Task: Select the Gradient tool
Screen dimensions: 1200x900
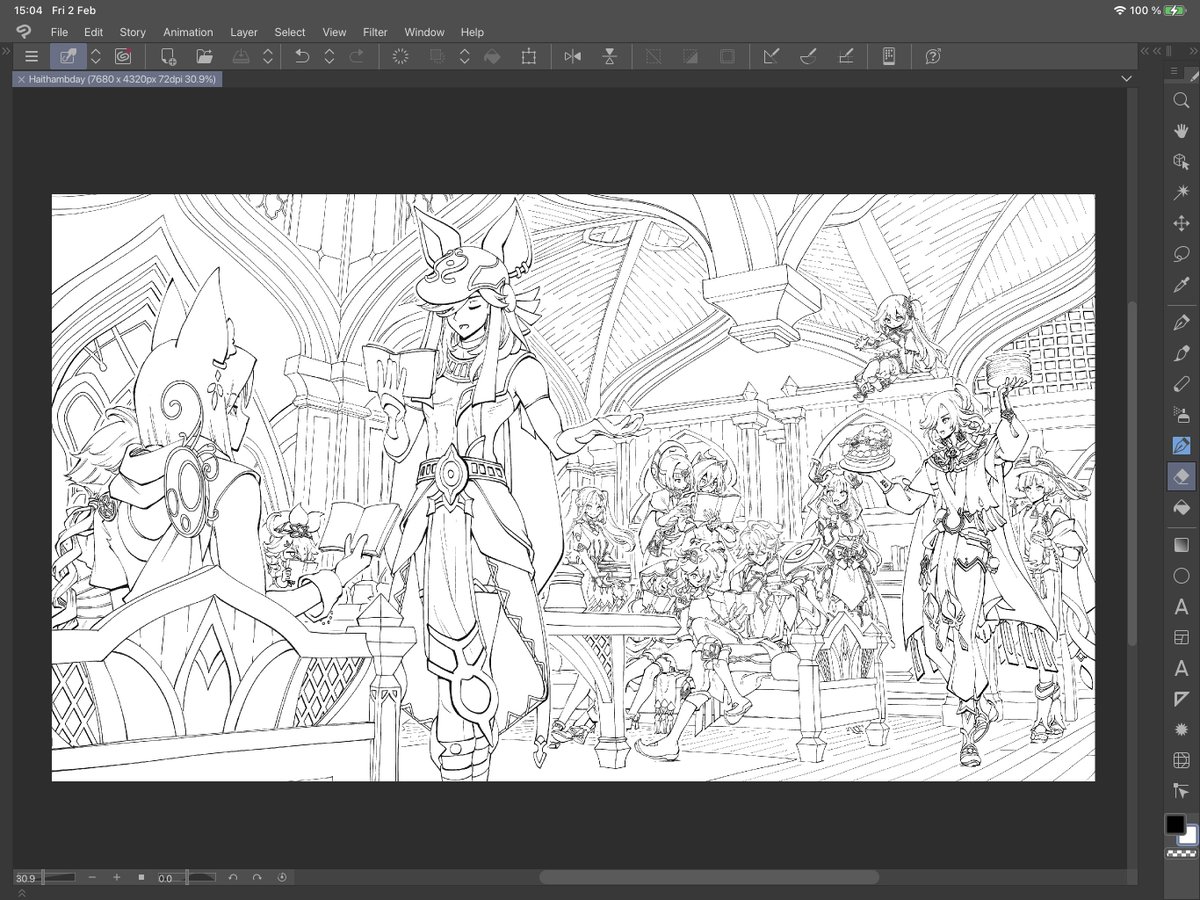Action: coord(1180,545)
